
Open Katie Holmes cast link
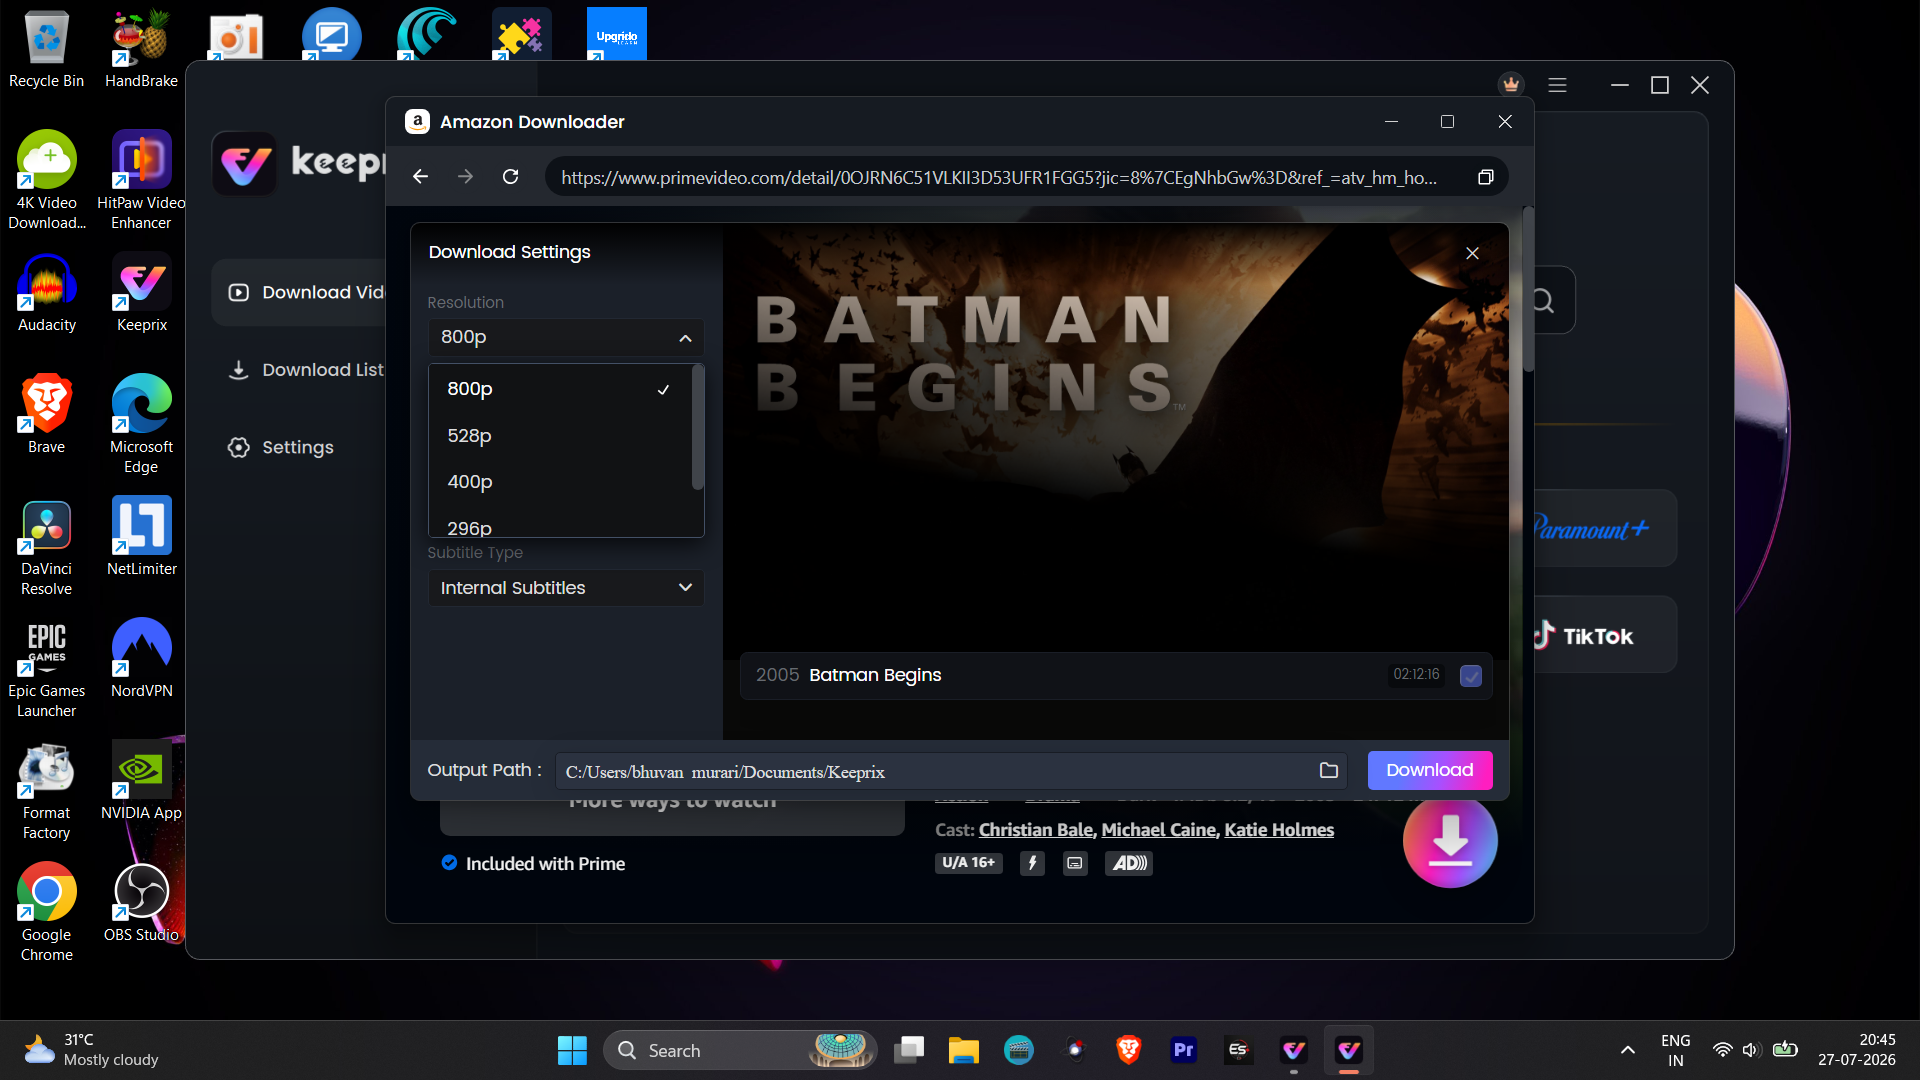pyautogui.click(x=1279, y=830)
